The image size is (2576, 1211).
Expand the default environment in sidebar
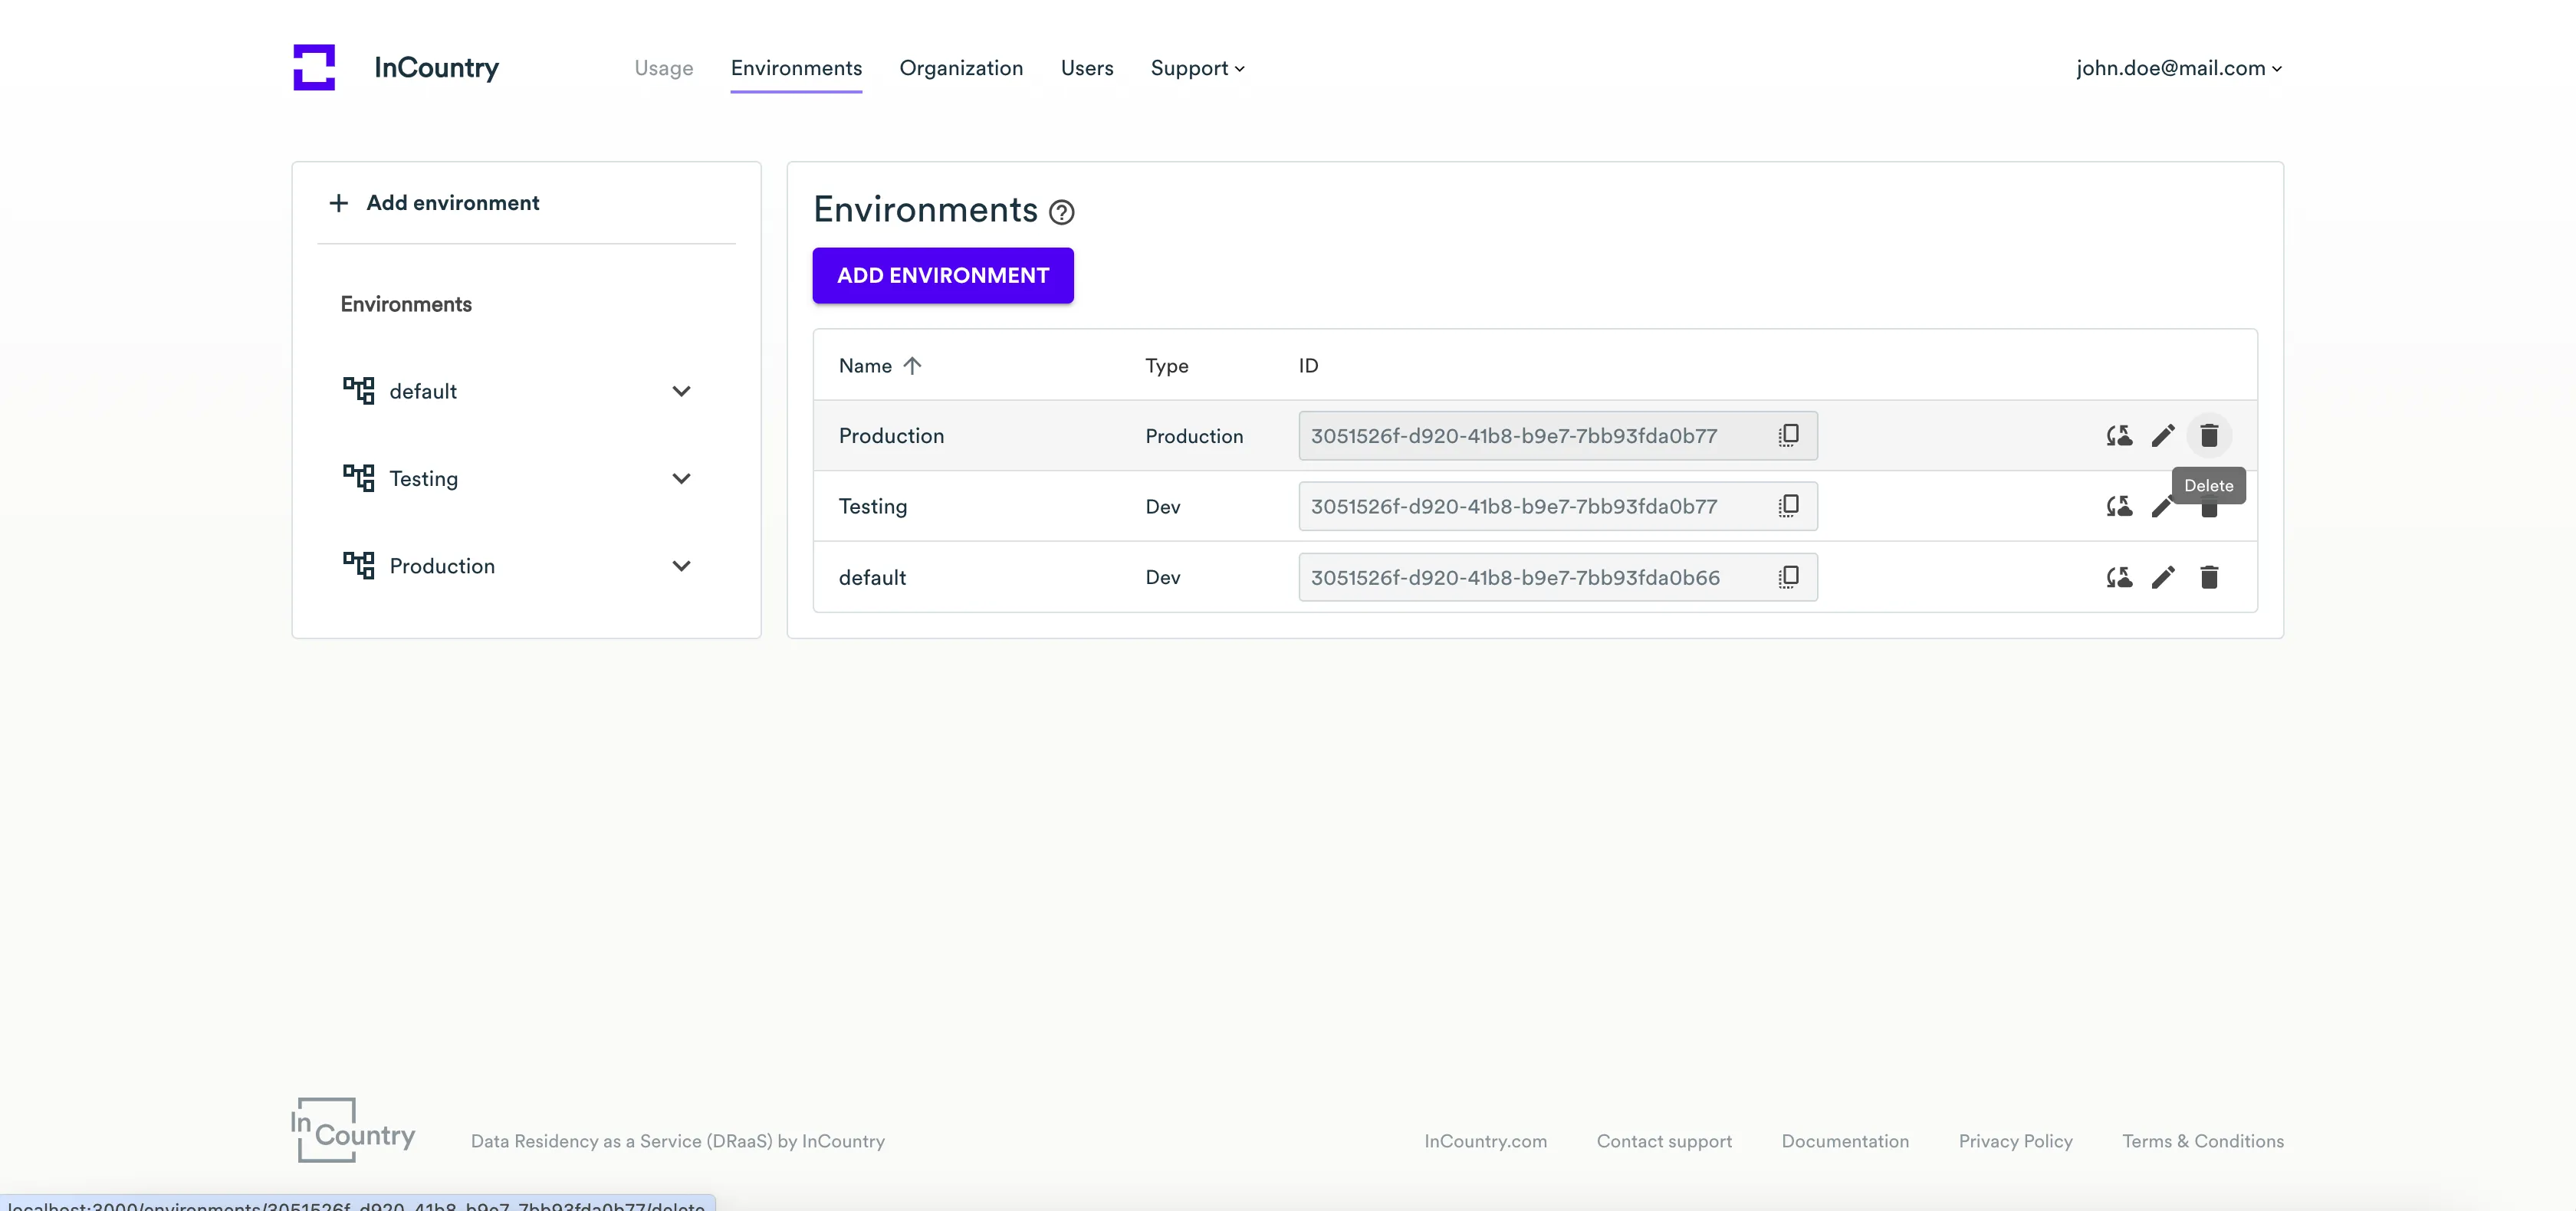pyautogui.click(x=681, y=391)
